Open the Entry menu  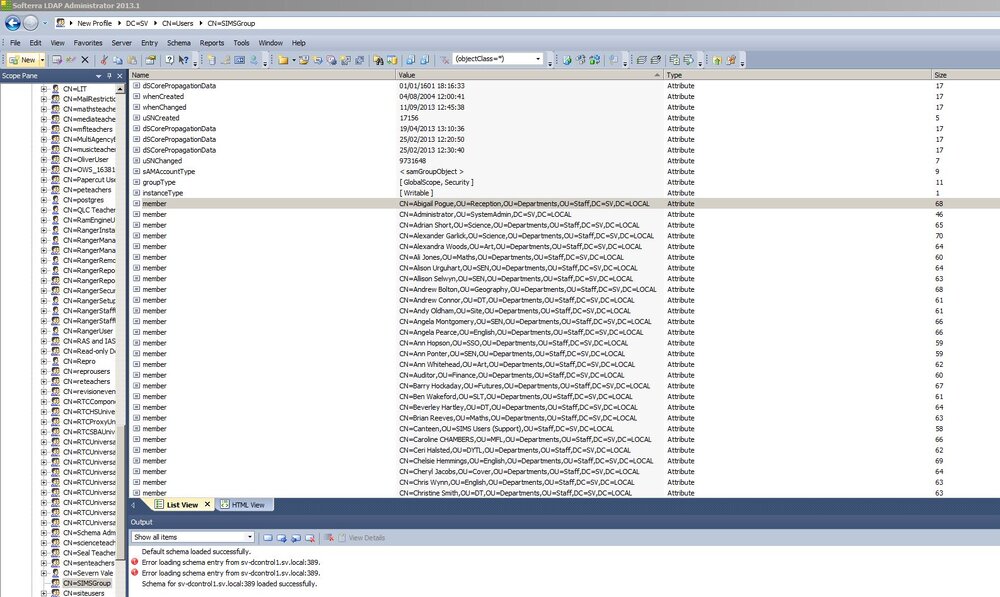click(149, 43)
